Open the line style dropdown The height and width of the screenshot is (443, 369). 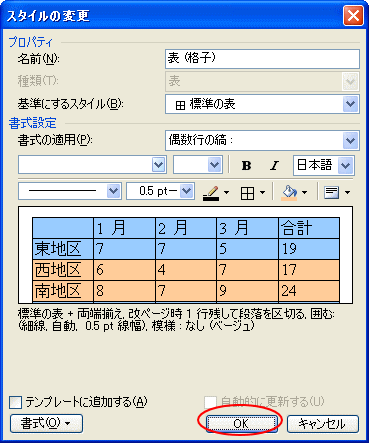[x=114, y=191]
